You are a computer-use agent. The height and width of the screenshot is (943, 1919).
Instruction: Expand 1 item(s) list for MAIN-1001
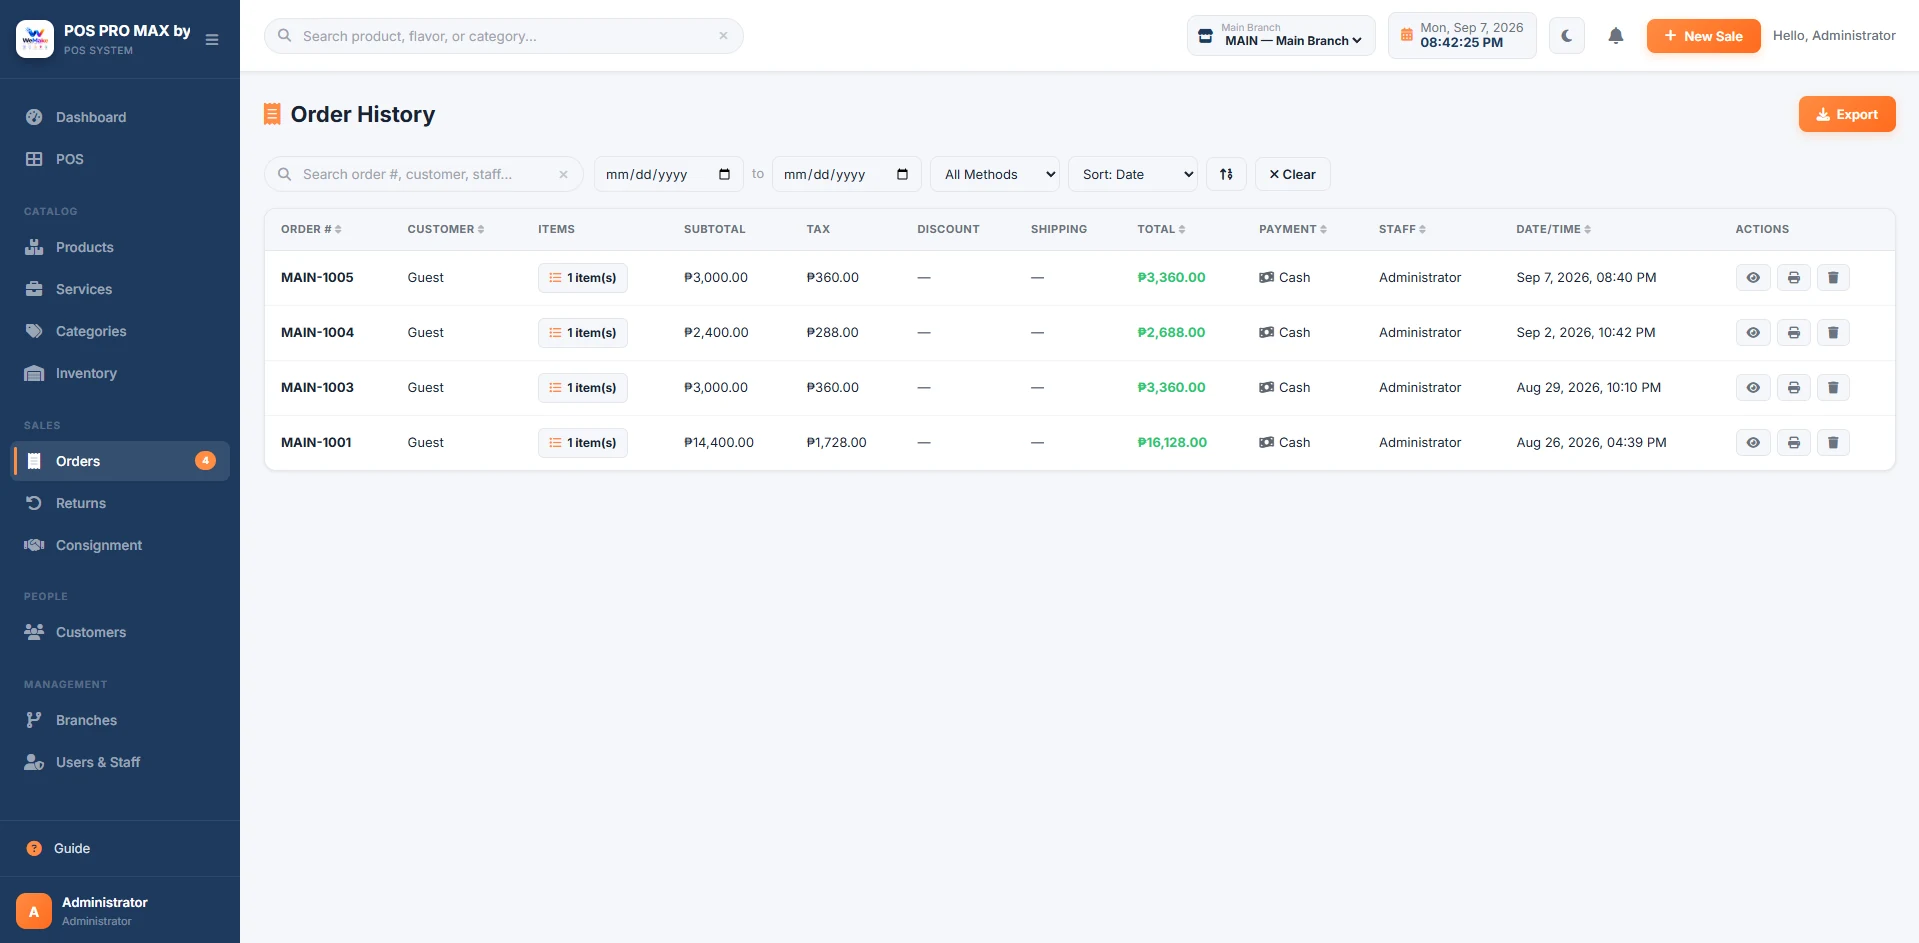tap(583, 443)
